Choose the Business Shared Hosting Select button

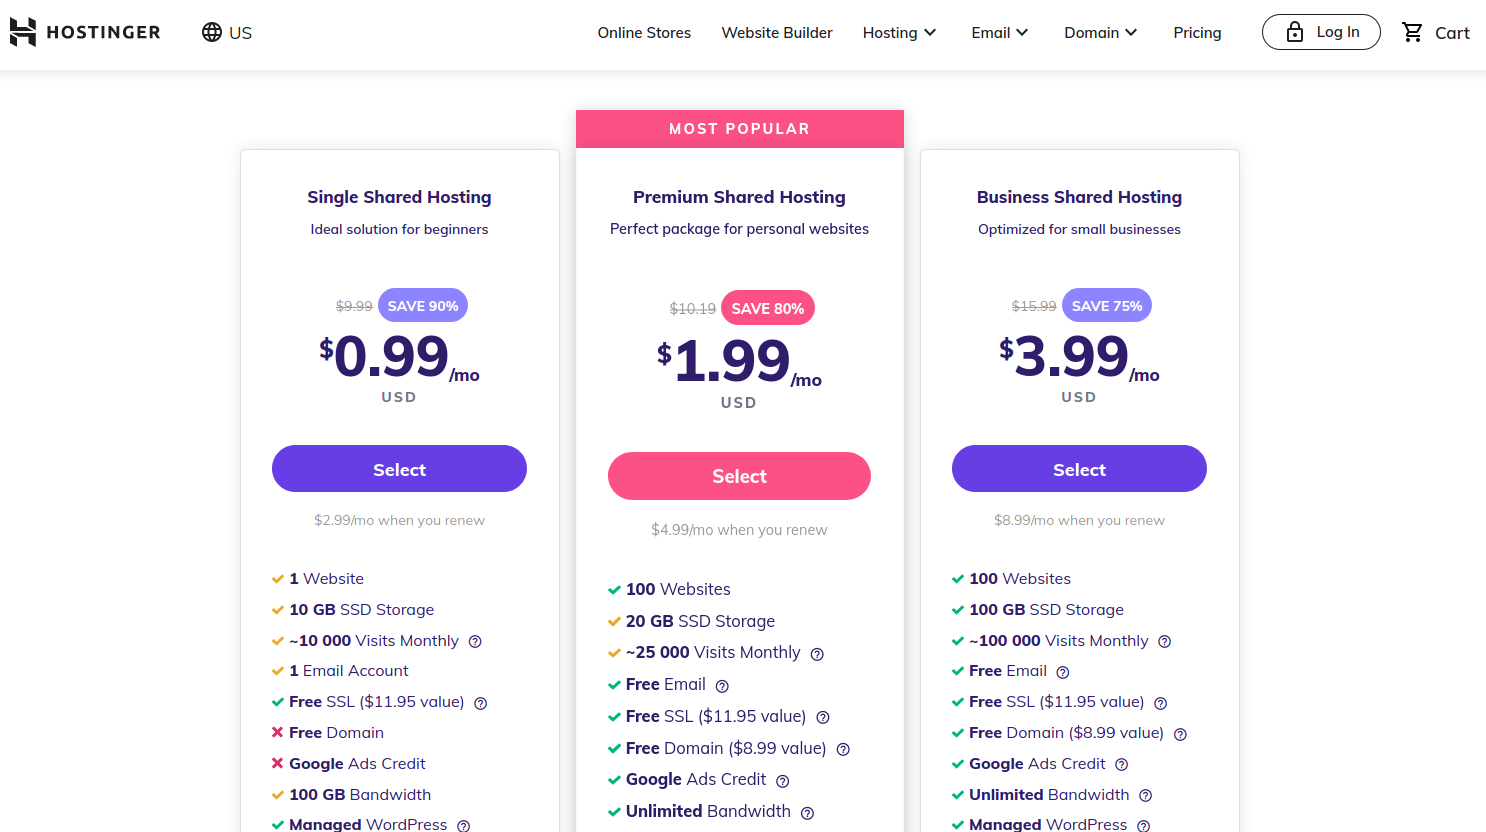[x=1079, y=469]
